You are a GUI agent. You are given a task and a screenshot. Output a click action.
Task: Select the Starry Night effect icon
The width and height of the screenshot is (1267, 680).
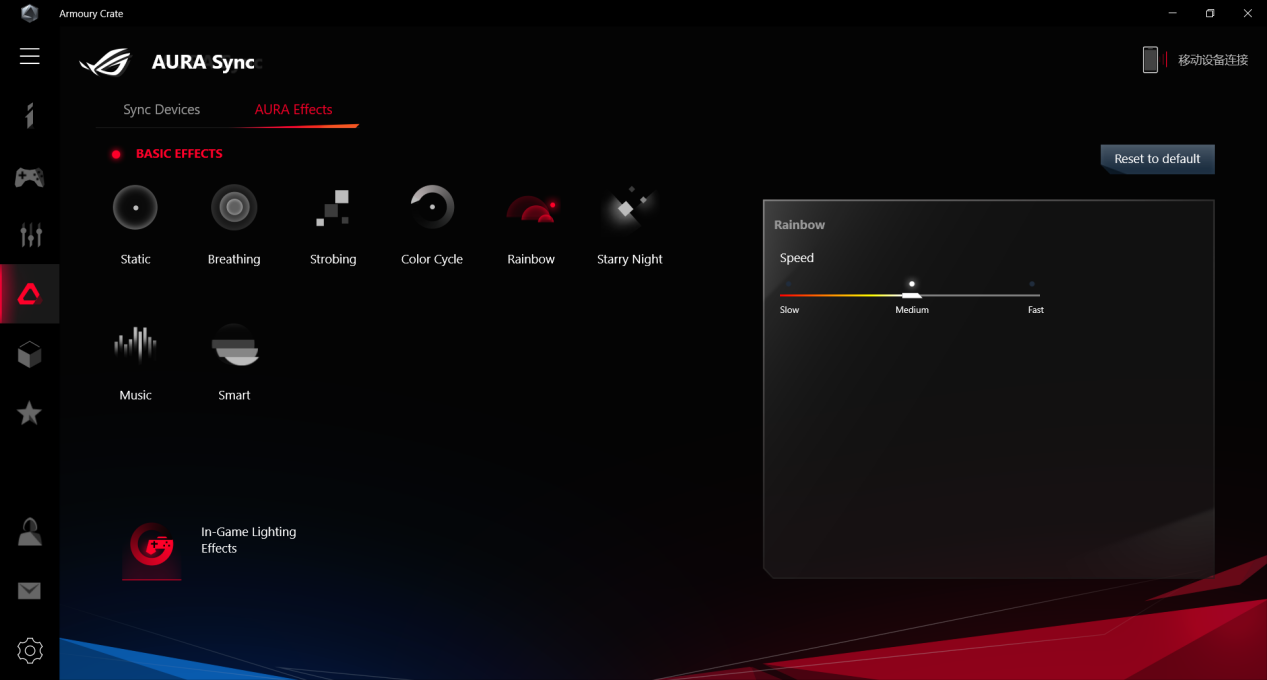point(629,208)
